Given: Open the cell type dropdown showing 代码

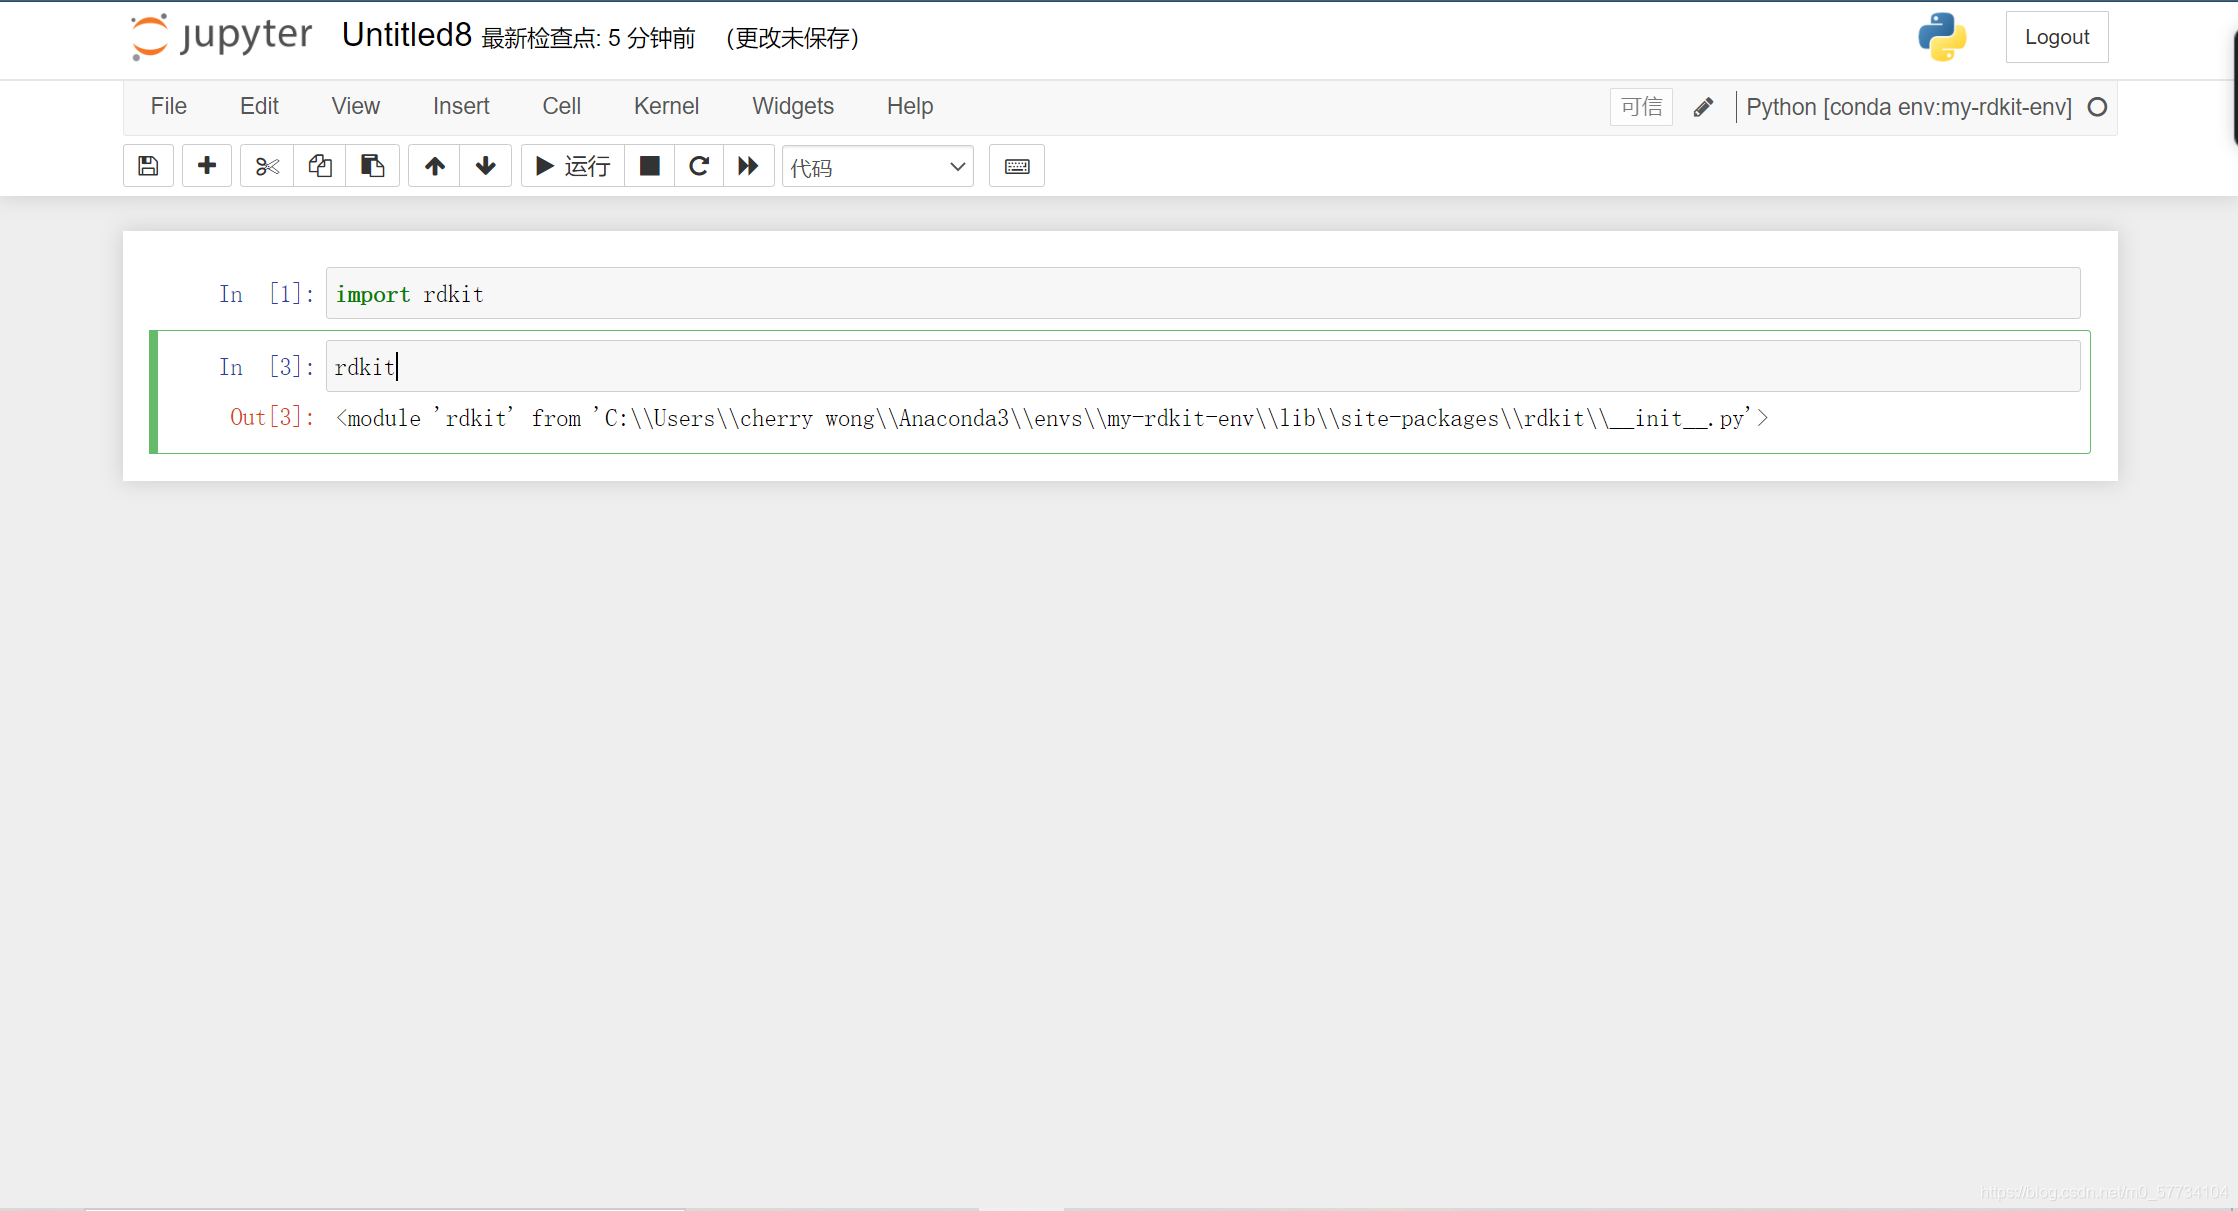Looking at the screenshot, I should (877, 166).
